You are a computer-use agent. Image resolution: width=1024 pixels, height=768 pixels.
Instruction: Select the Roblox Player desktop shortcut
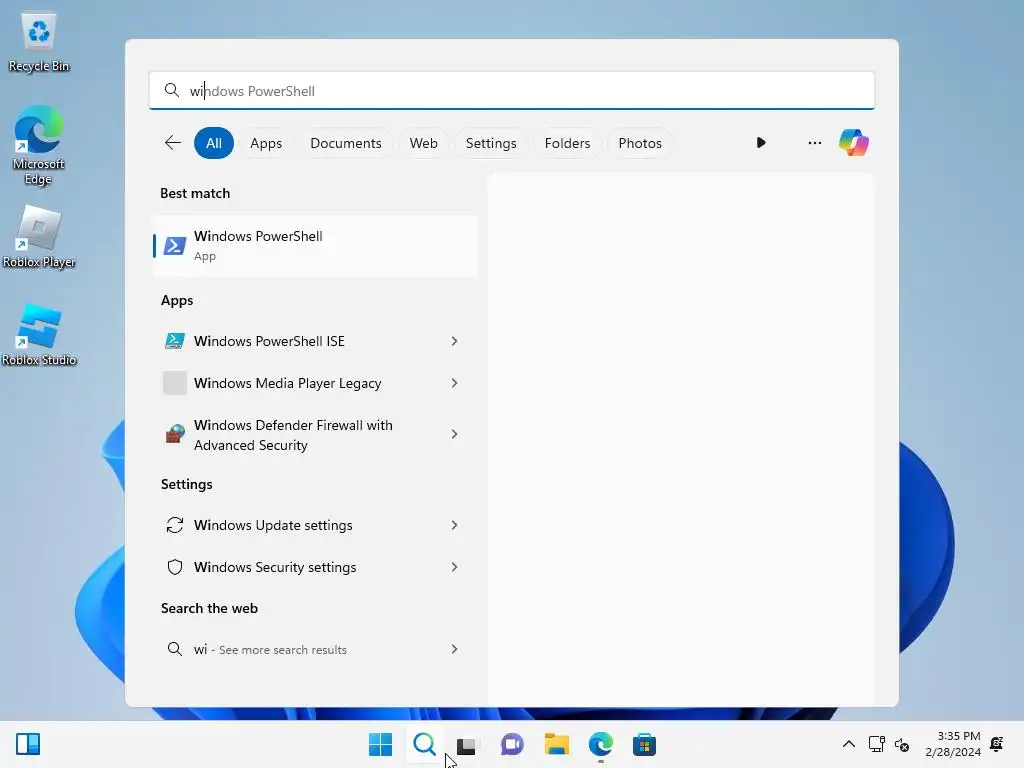(x=39, y=236)
